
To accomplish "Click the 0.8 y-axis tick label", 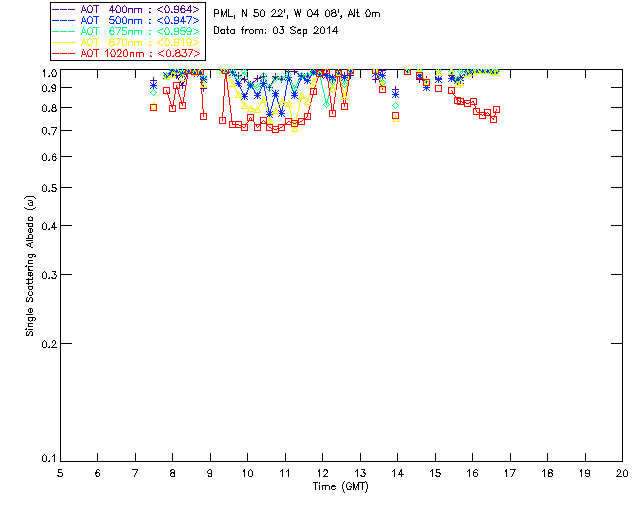I will pyautogui.click(x=49, y=108).
